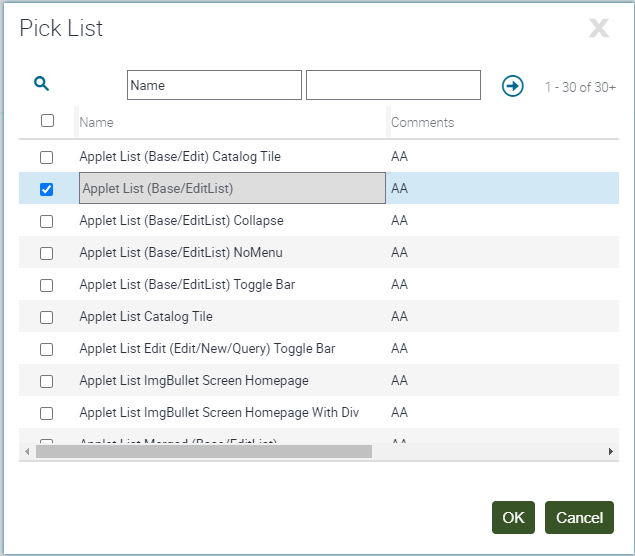Click the magnifying glass search icon
Screen dimensions: 635x556
(42, 85)
